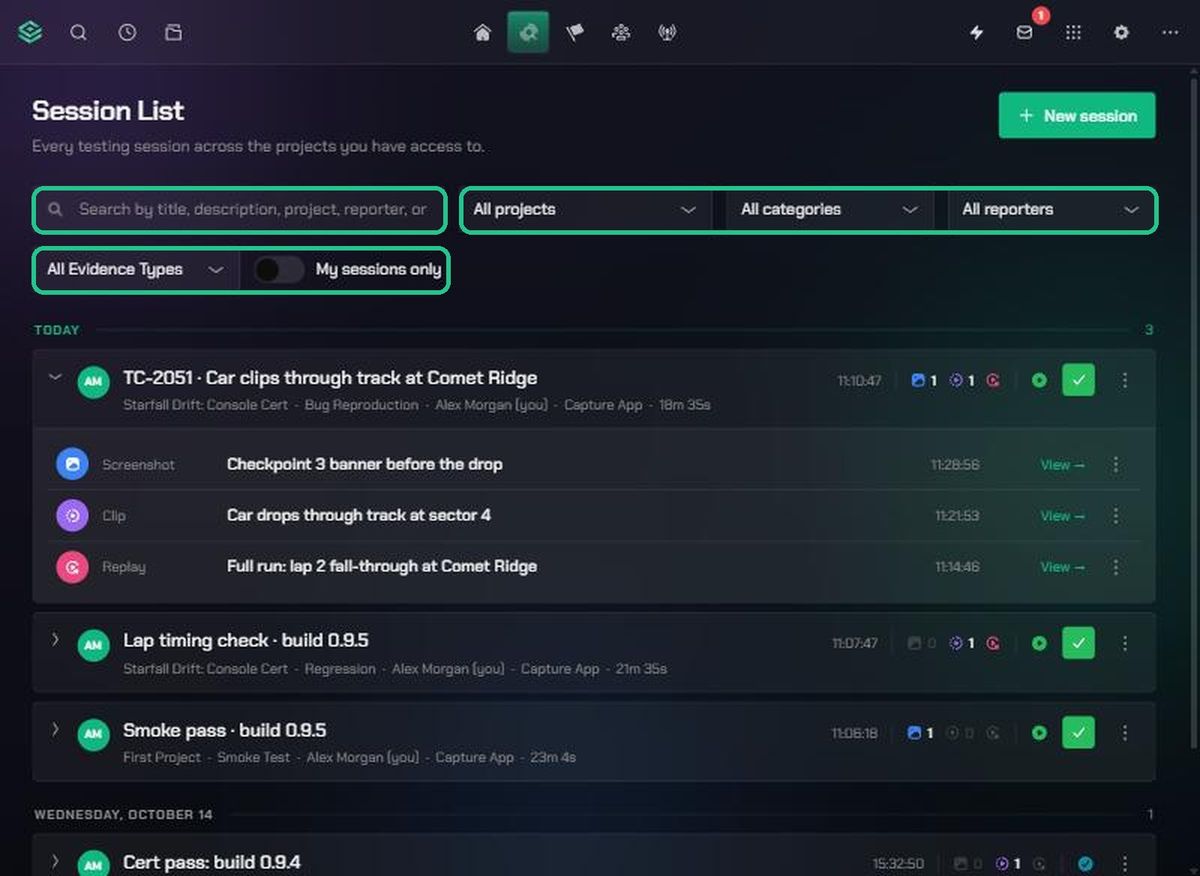Open kebab menu for Full run replay
The width and height of the screenshot is (1200, 876).
(1116, 566)
